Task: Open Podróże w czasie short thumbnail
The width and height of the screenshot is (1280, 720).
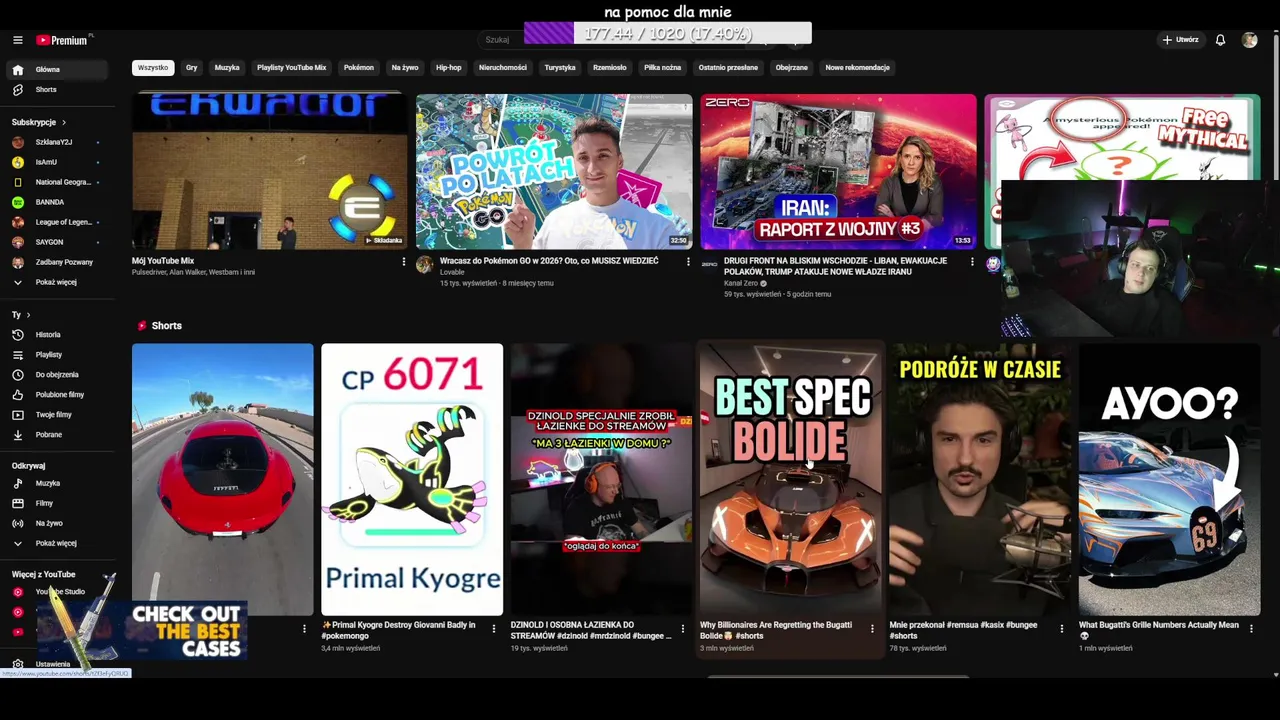Action: point(980,480)
